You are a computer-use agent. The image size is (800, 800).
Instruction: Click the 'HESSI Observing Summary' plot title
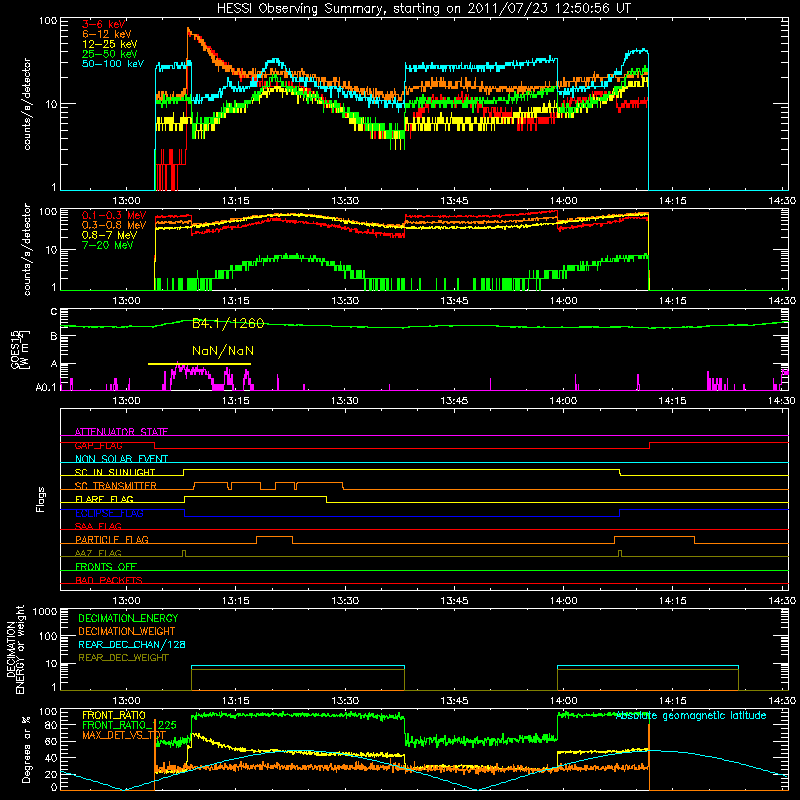click(423, 9)
